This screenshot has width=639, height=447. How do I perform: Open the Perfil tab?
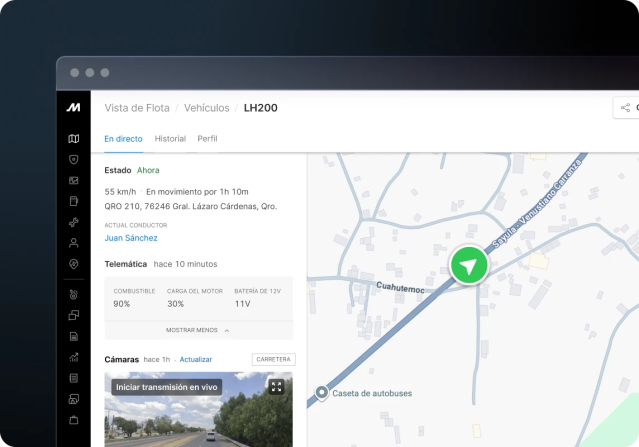pos(207,139)
